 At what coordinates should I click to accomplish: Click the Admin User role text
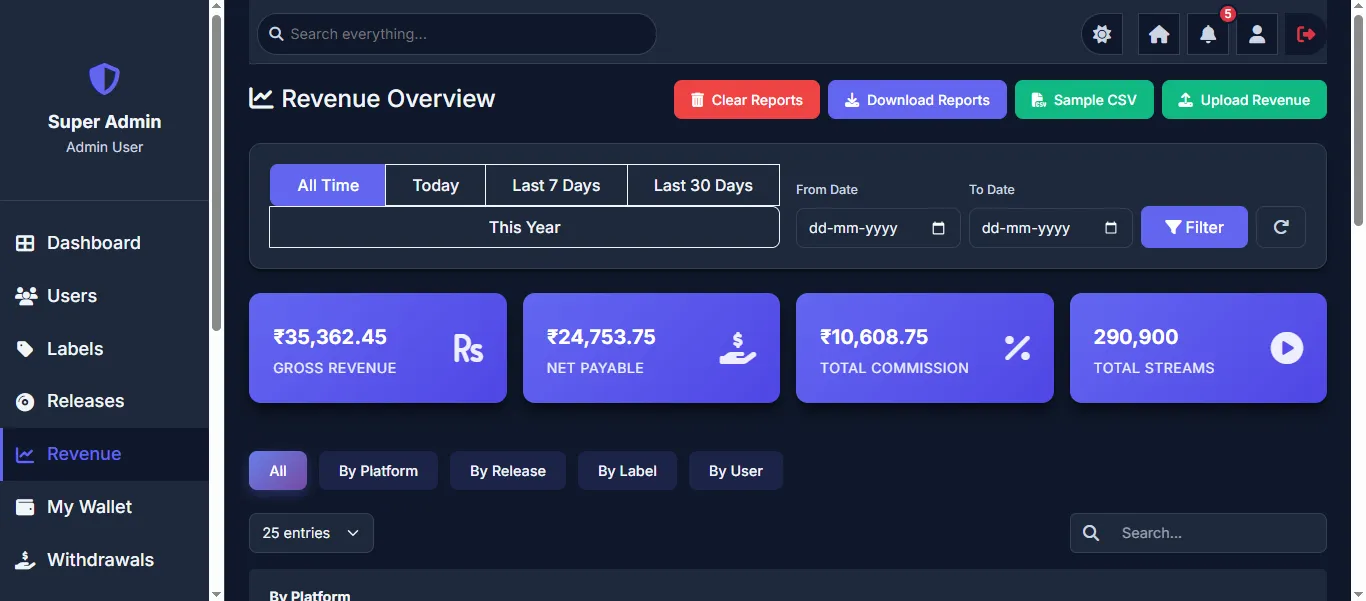(x=104, y=147)
